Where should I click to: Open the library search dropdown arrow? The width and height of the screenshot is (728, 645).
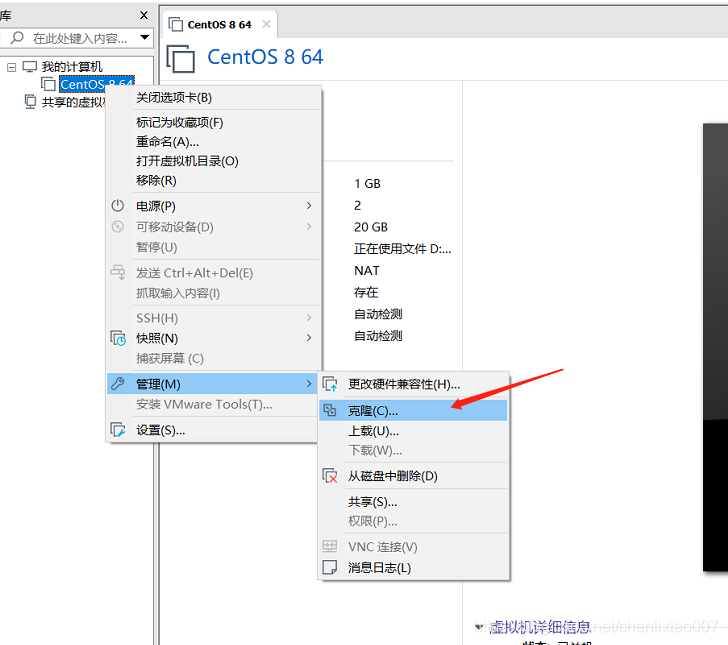coord(144,37)
